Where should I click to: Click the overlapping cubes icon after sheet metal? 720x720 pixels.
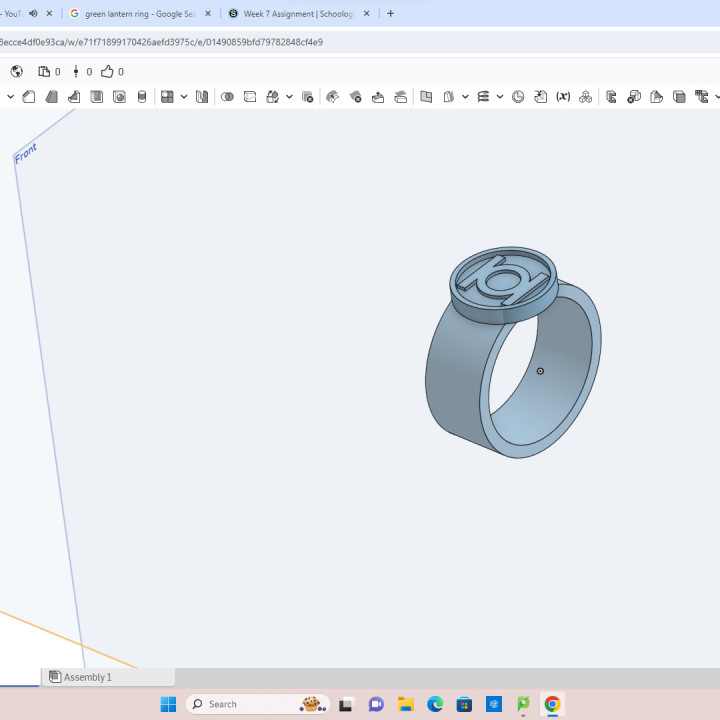[634, 97]
